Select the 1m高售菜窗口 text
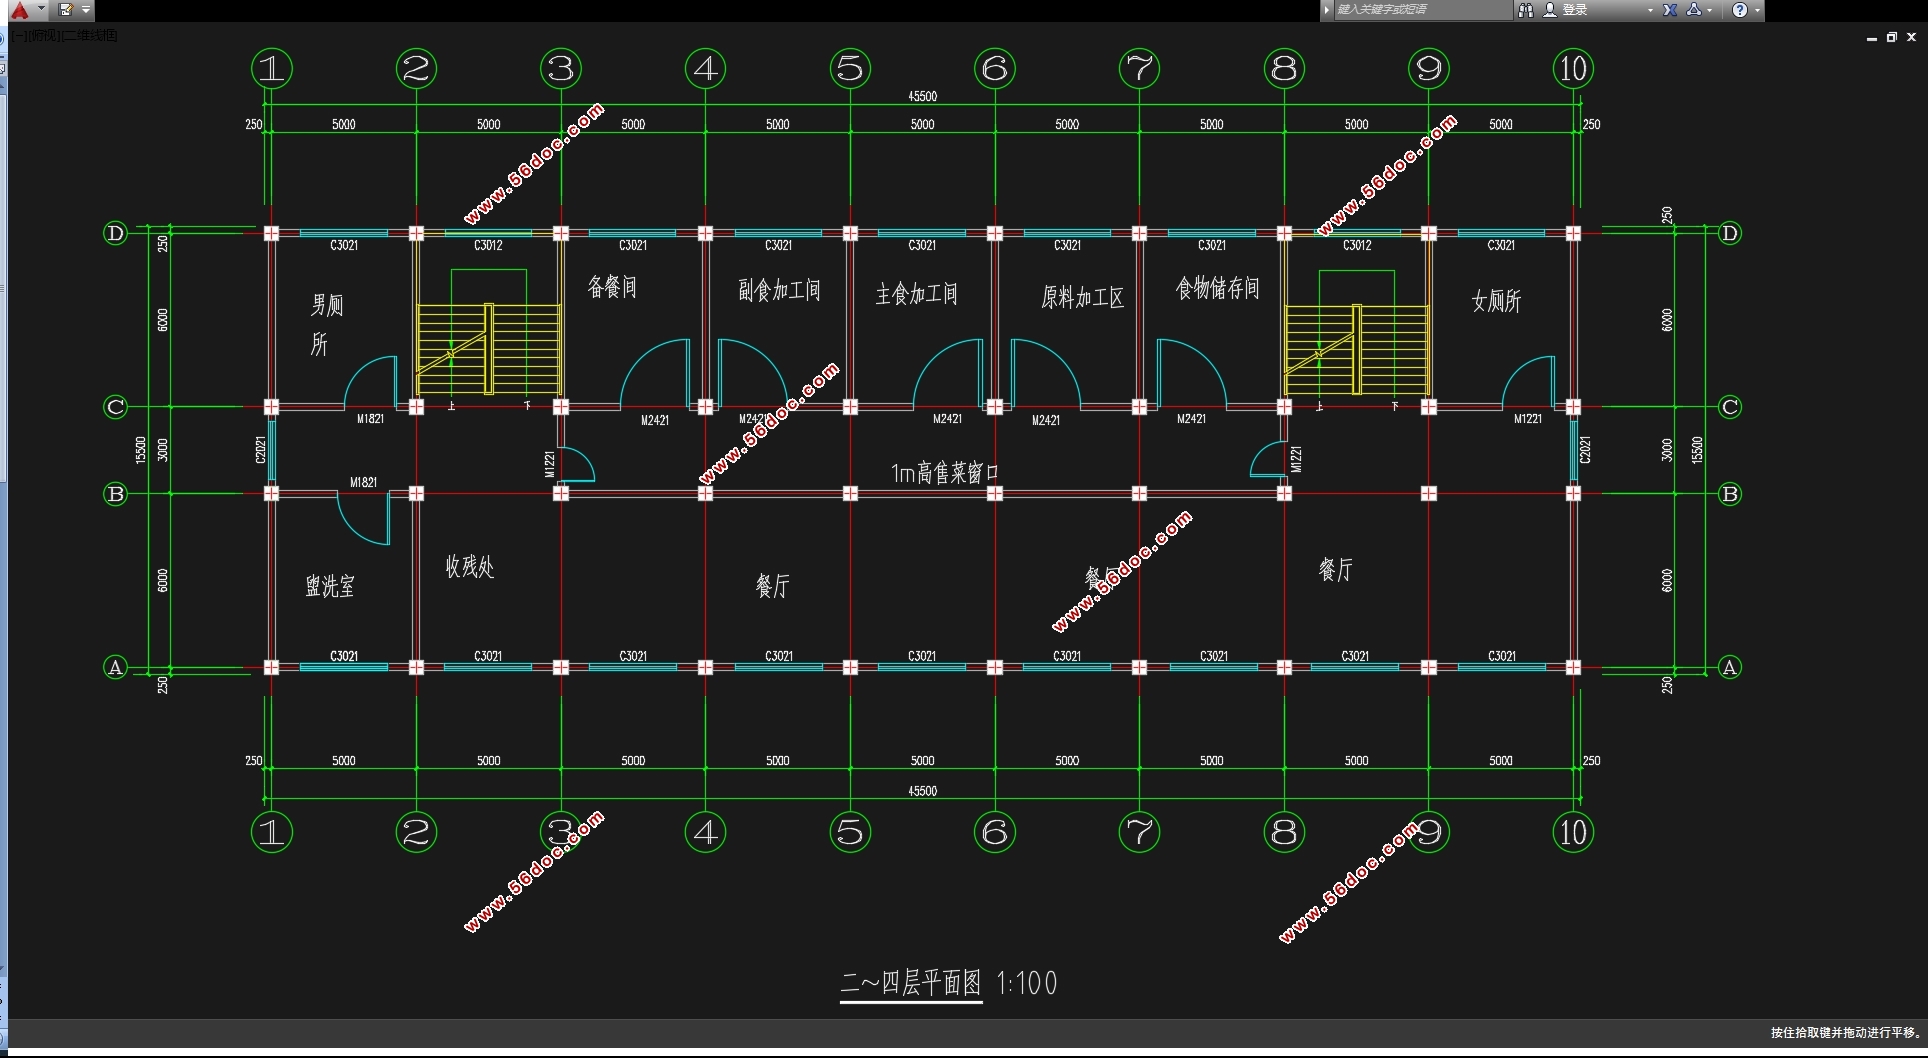This screenshot has height=1058, width=1928. pyautogui.click(x=945, y=472)
